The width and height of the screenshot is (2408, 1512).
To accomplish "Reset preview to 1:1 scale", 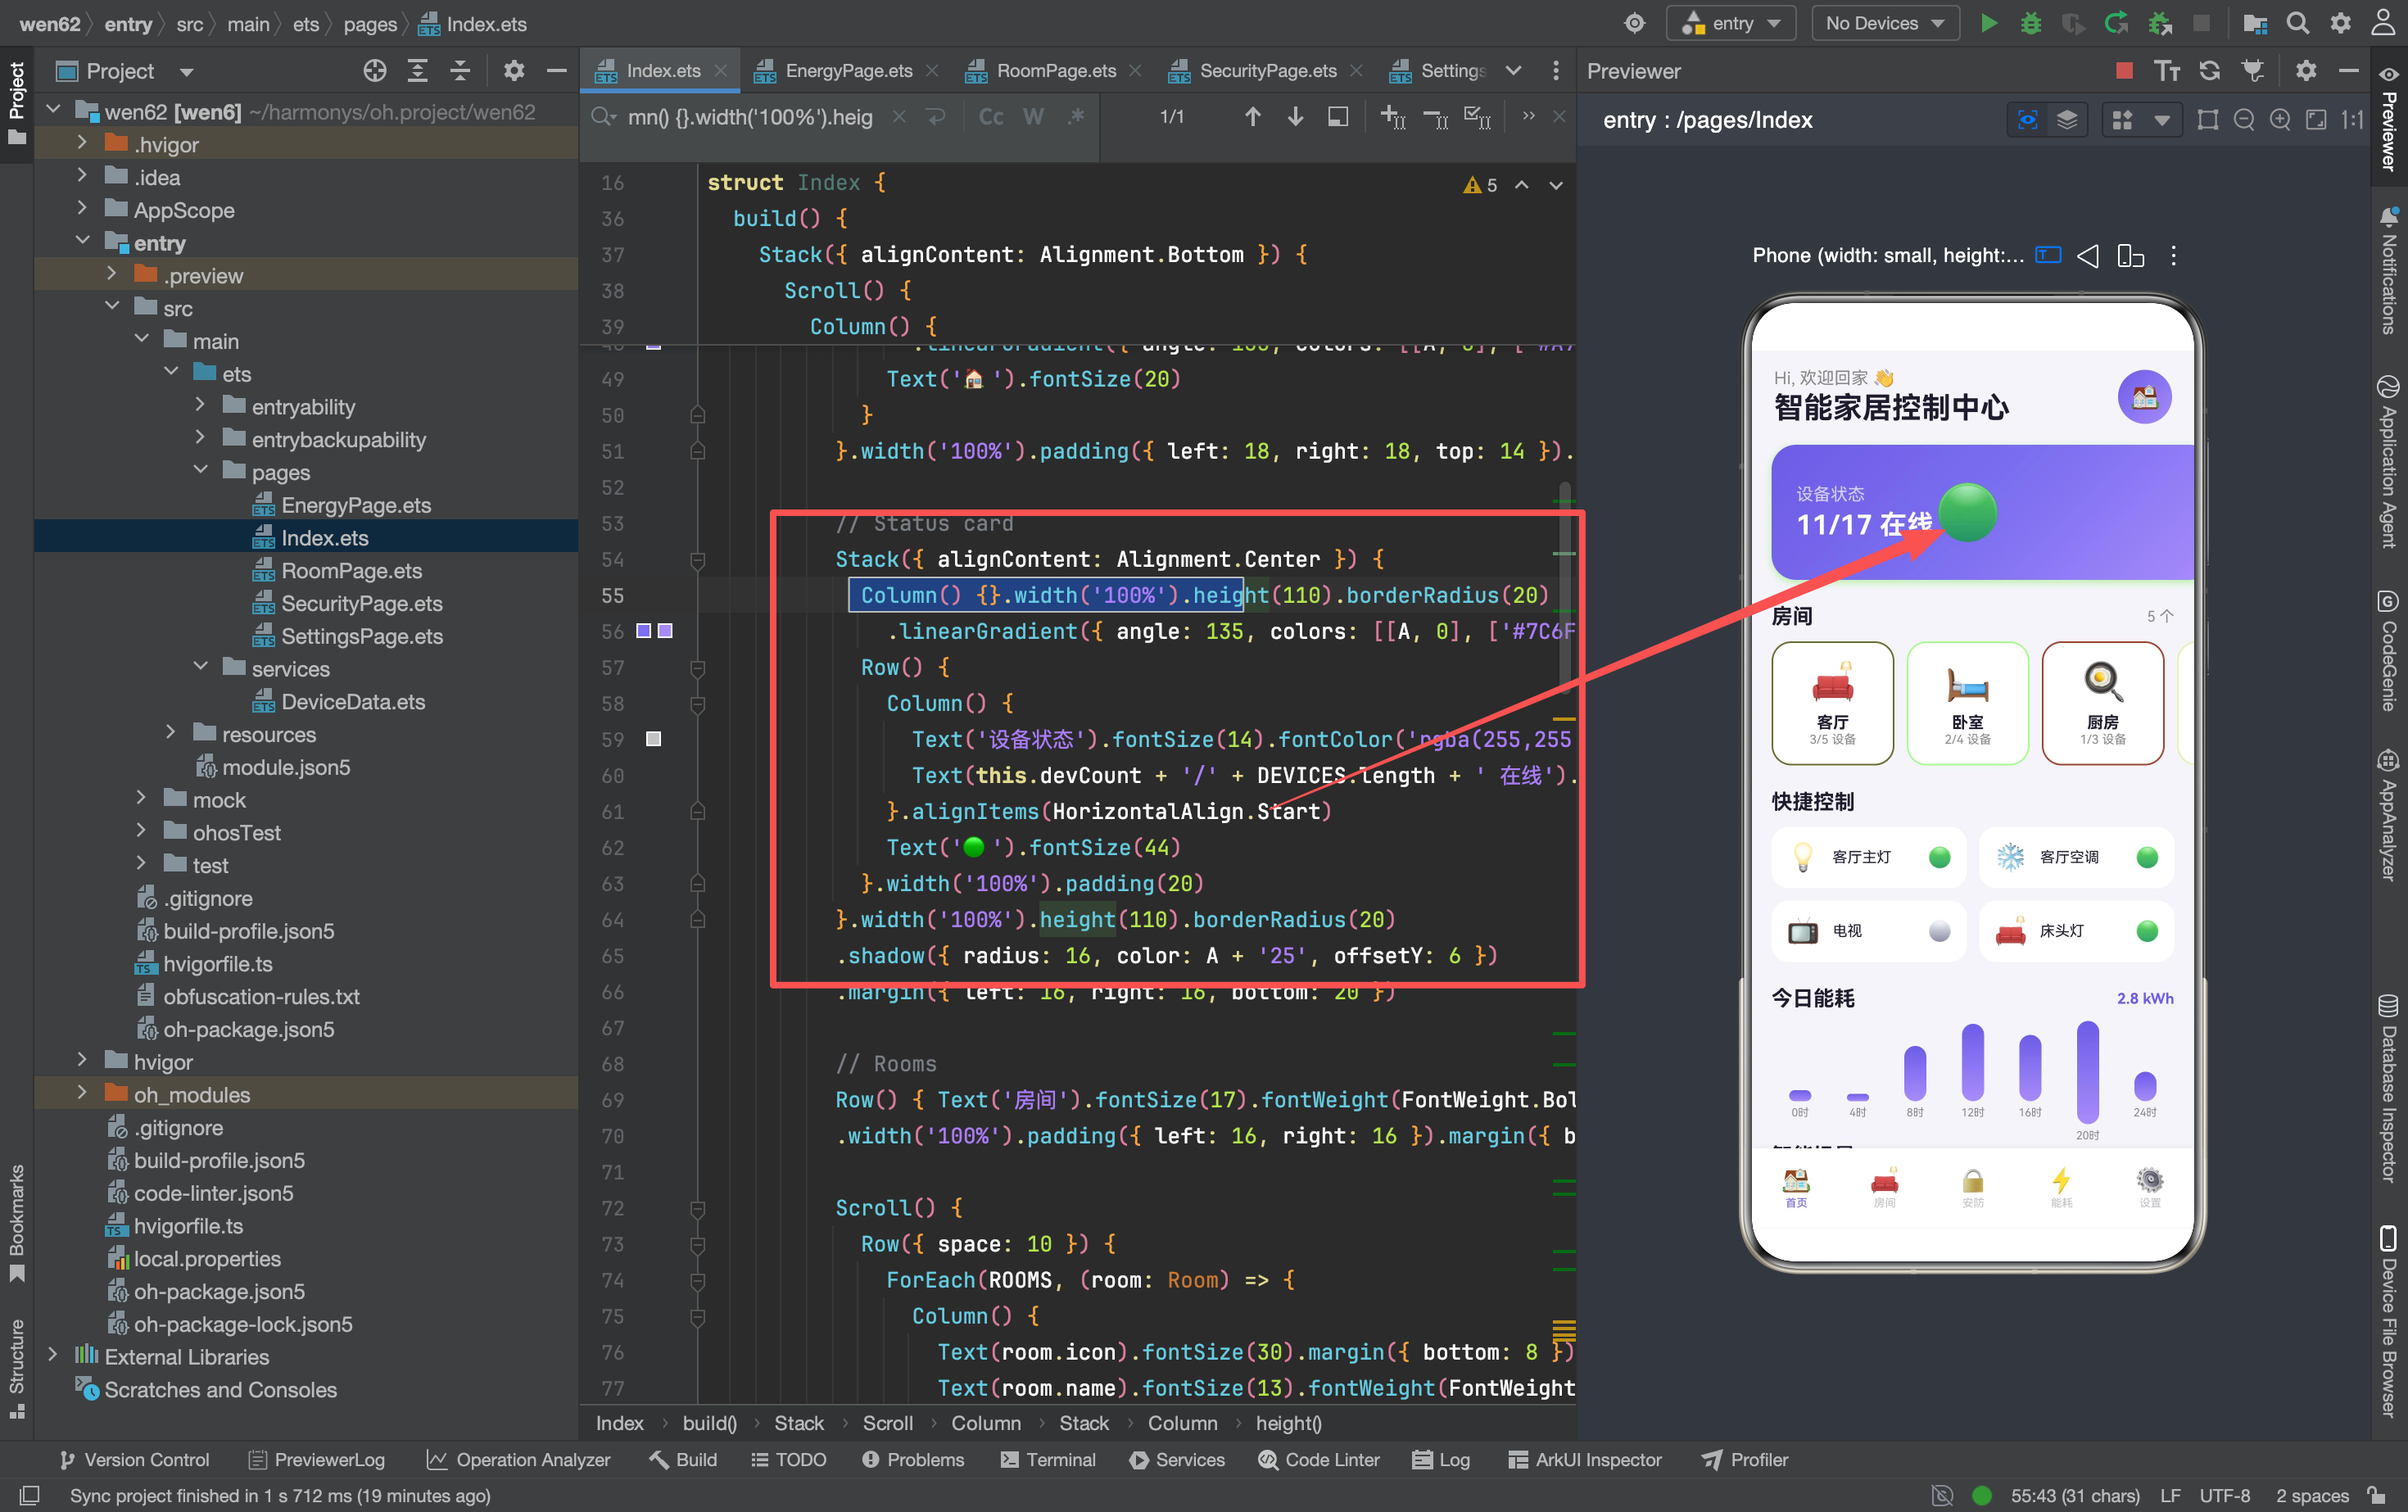I will [x=2353, y=120].
